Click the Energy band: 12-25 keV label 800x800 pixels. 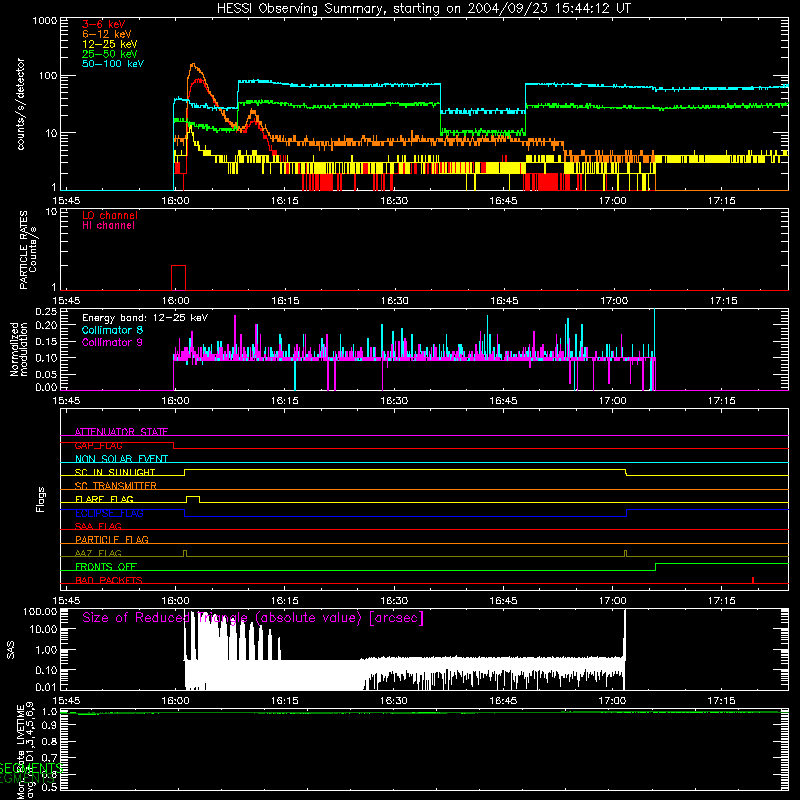tap(145, 318)
